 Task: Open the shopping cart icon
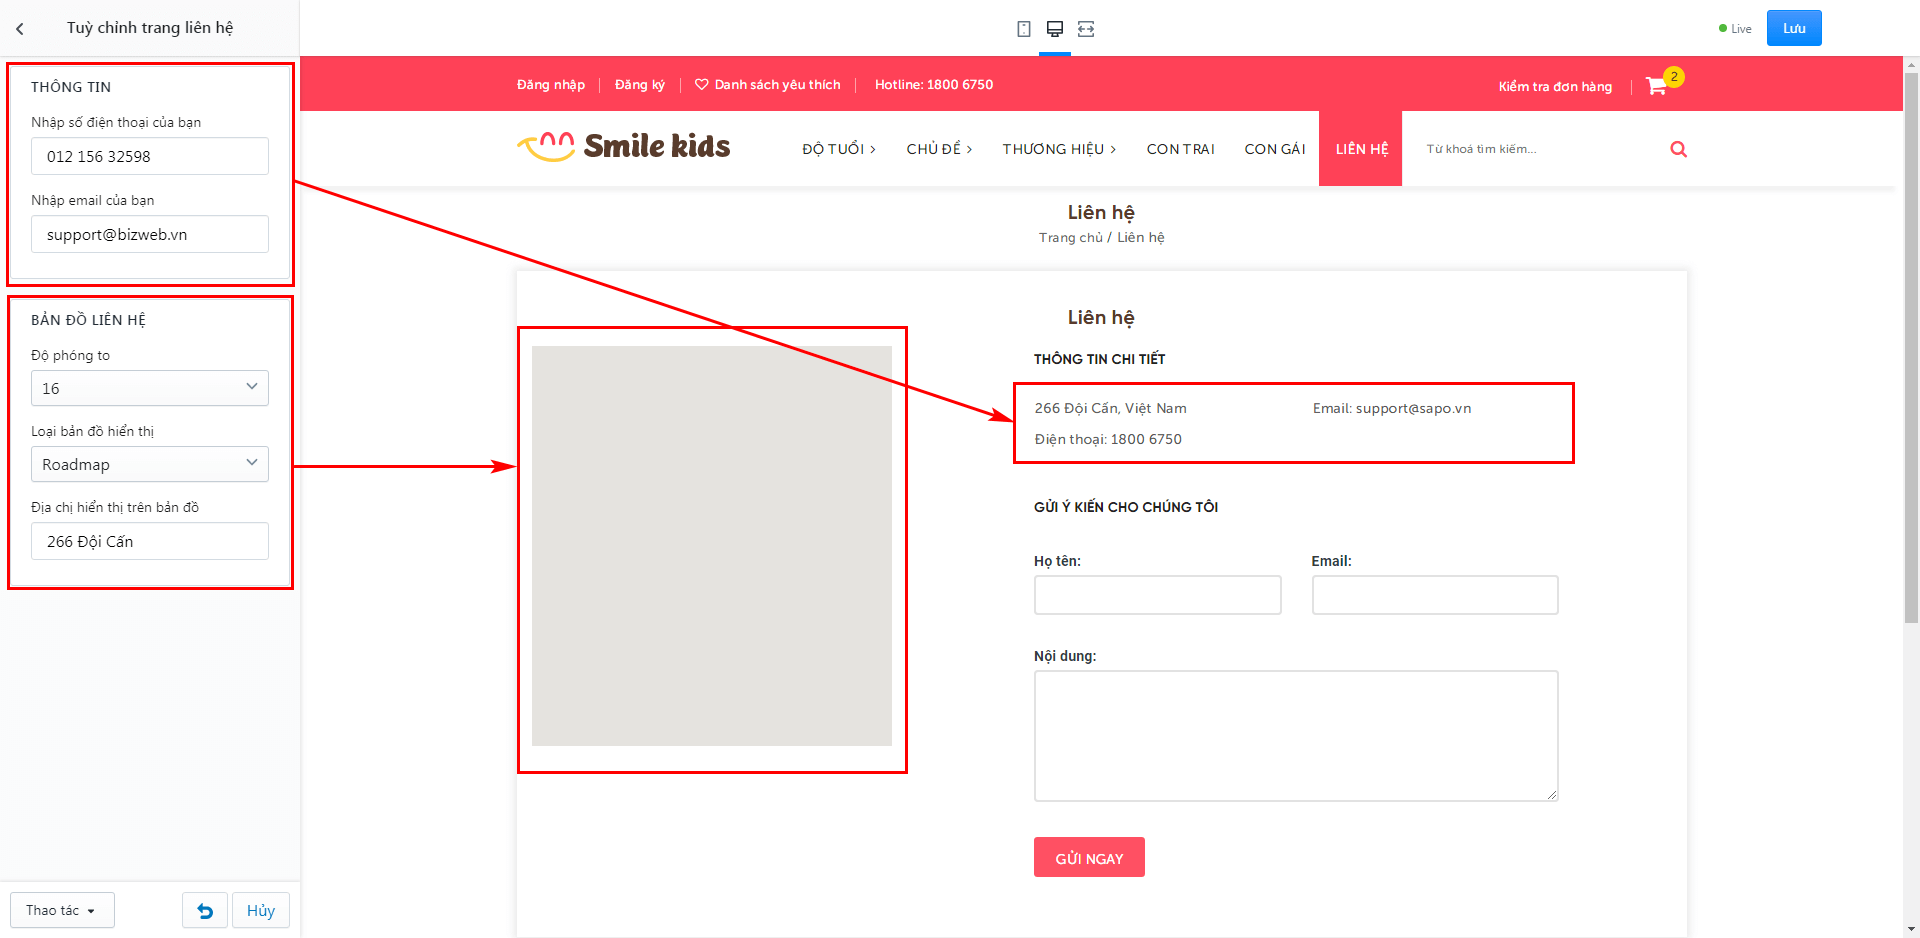click(x=1657, y=86)
